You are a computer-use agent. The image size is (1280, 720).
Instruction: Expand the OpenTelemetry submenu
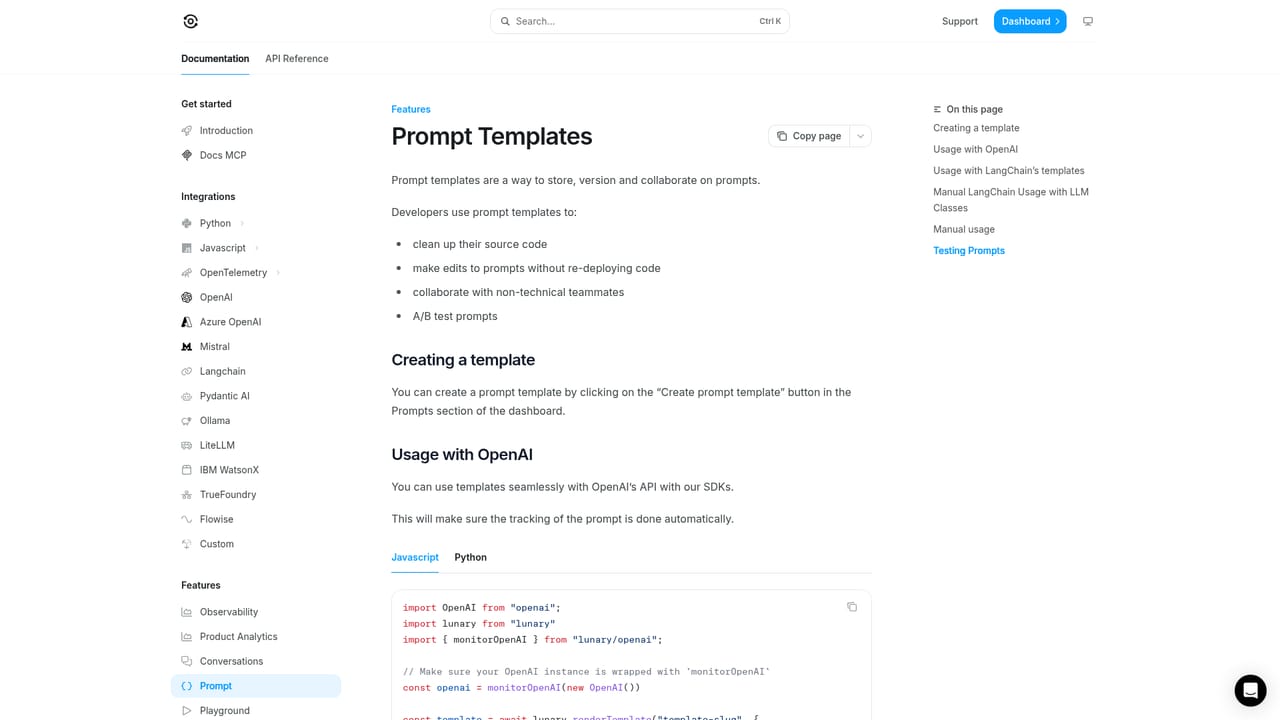coord(278,273)
